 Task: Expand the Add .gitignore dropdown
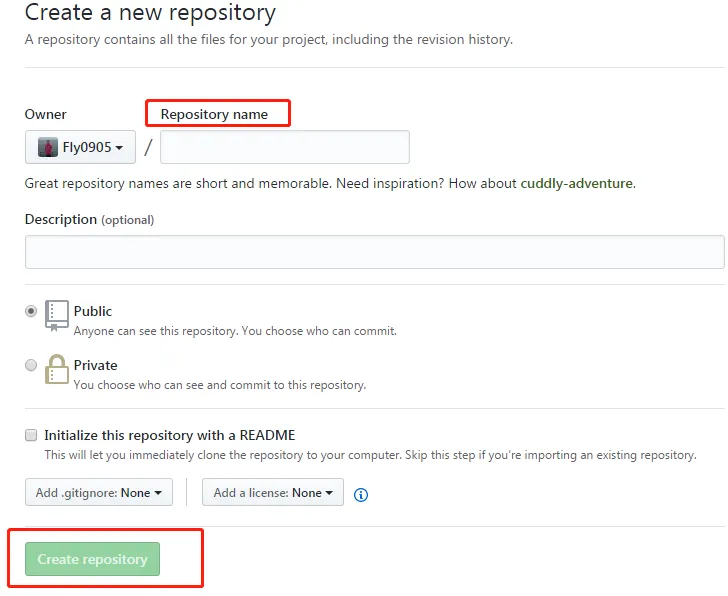click(x=99, y=492)
